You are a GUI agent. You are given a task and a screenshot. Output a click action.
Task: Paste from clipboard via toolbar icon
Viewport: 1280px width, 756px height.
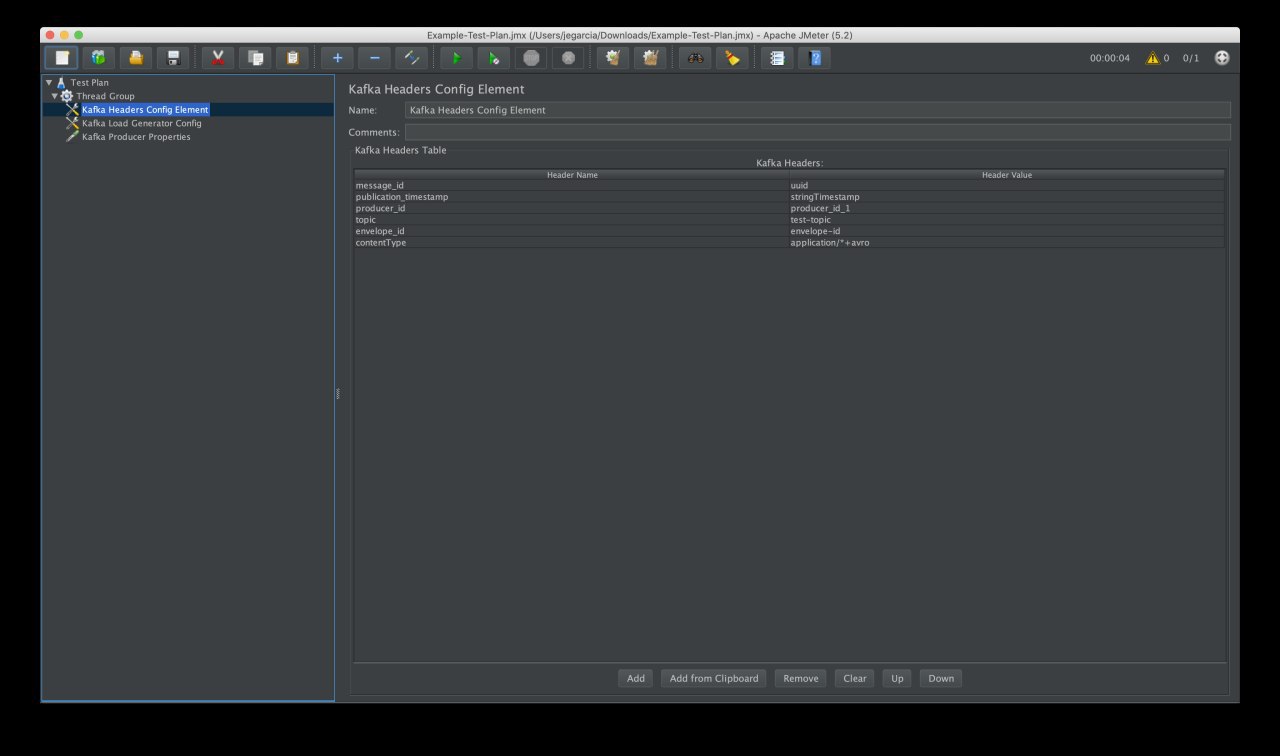(x=292, y=58)
